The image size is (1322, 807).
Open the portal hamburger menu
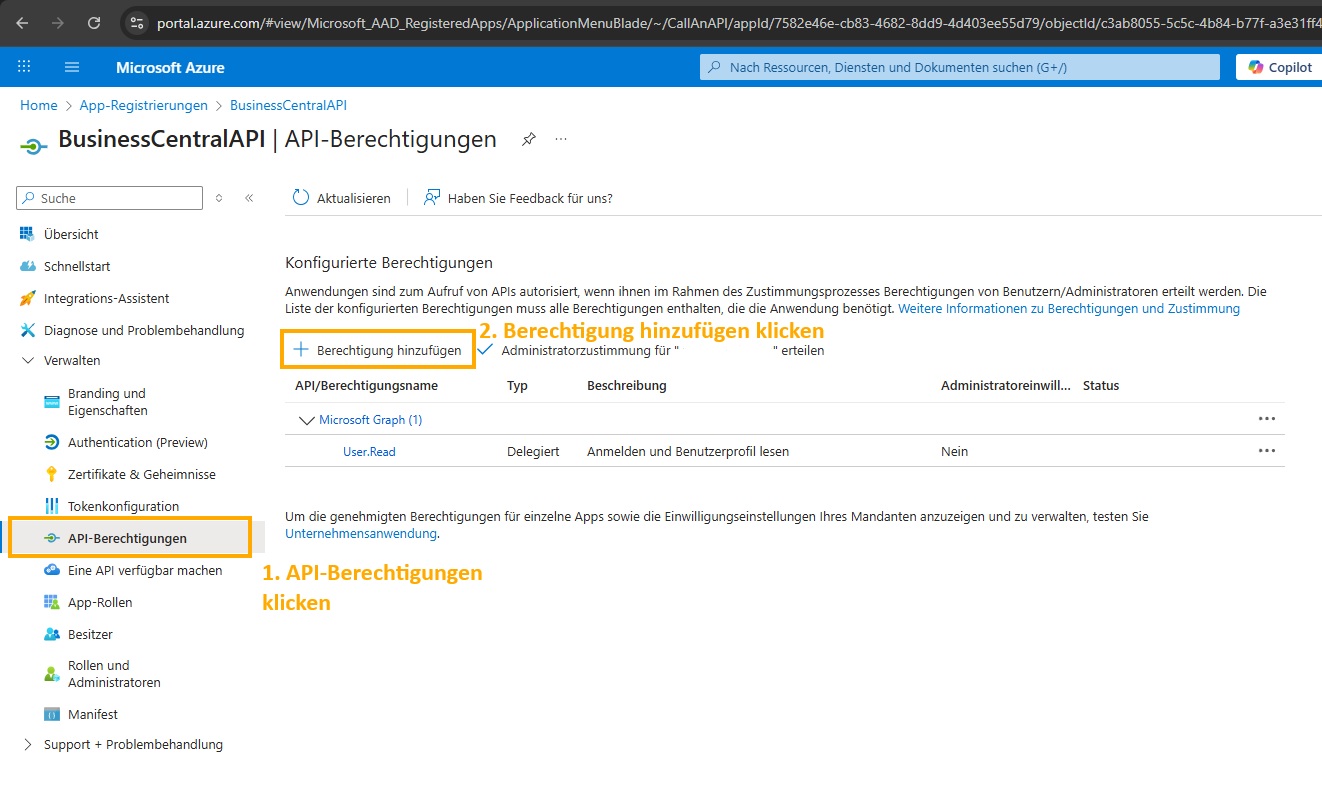tap(72, 67)
